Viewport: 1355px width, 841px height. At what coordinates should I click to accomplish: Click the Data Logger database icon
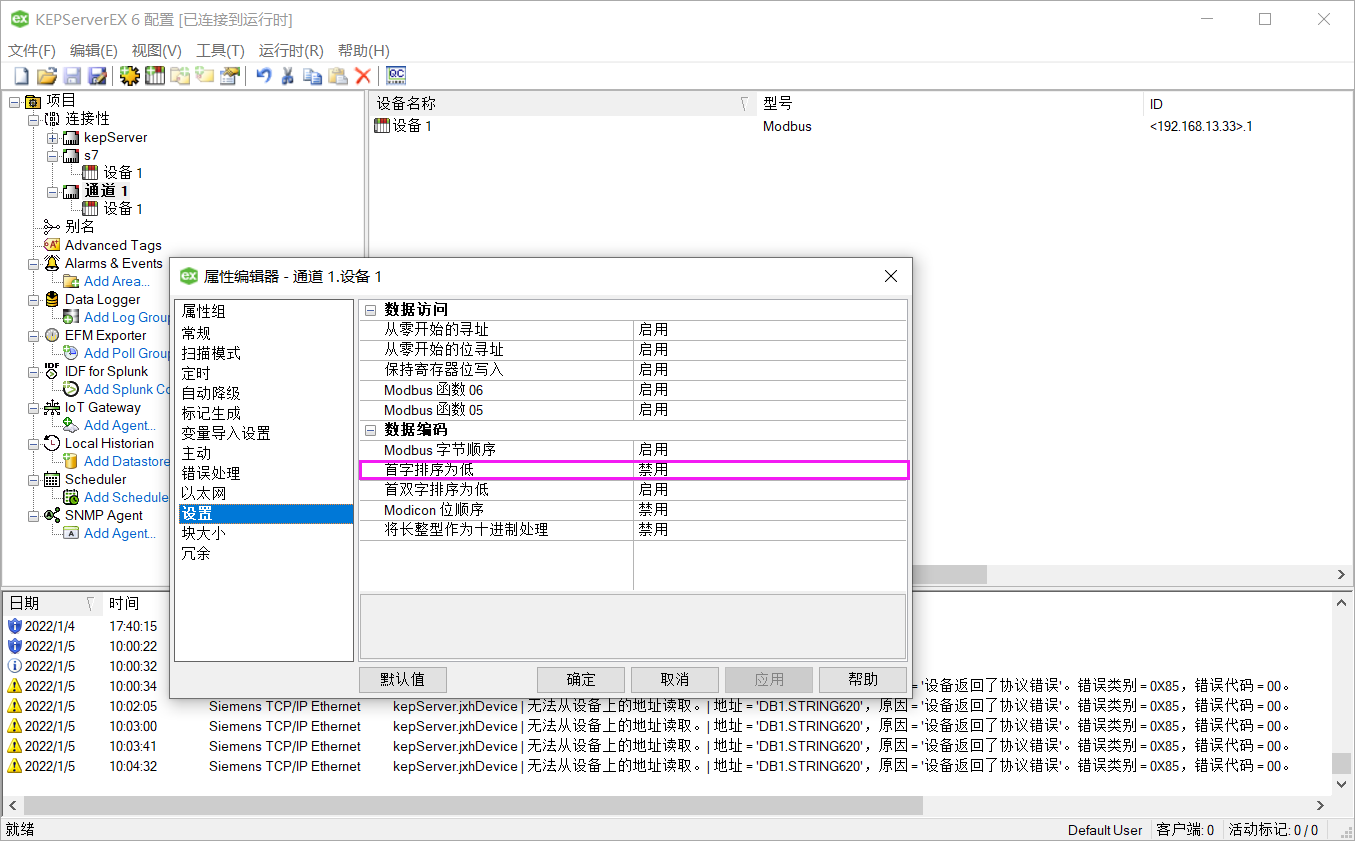52,299
